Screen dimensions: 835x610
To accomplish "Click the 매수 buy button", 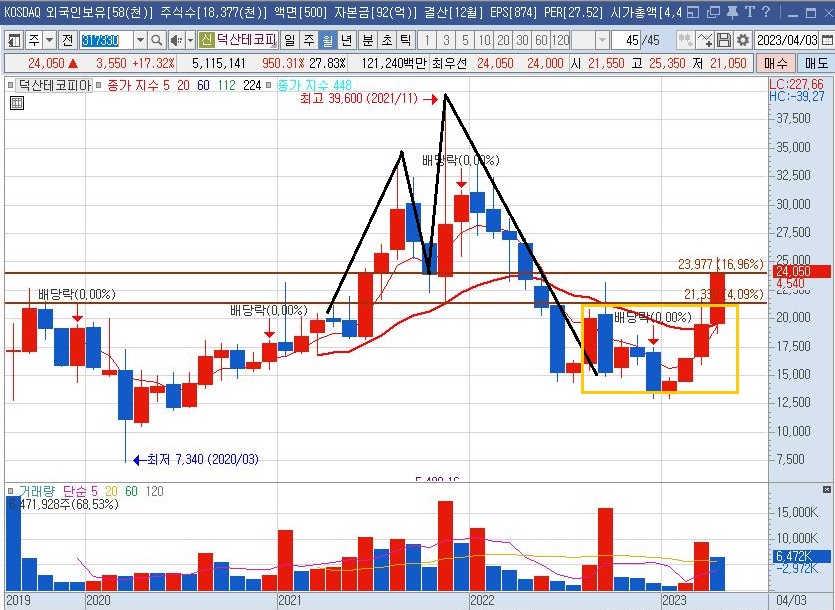I will click(775, 63).
